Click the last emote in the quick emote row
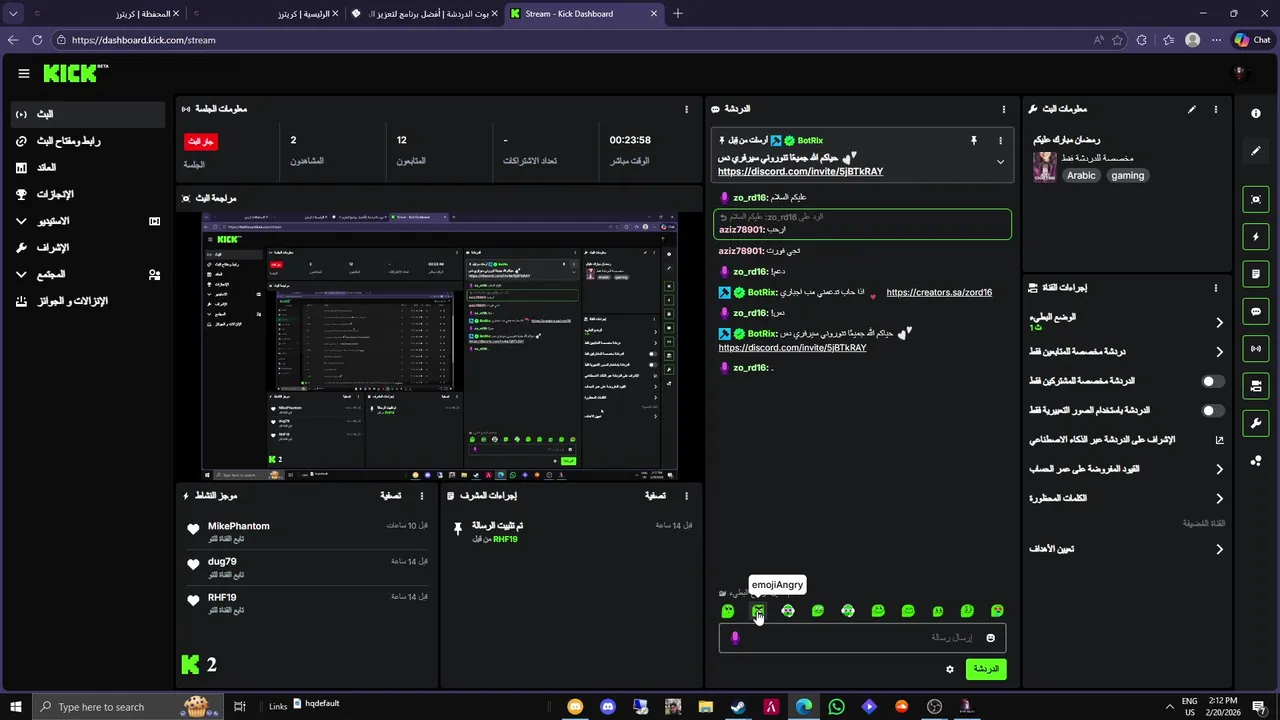This screenshot has height=720, width=1280. [x=997, y=611]
